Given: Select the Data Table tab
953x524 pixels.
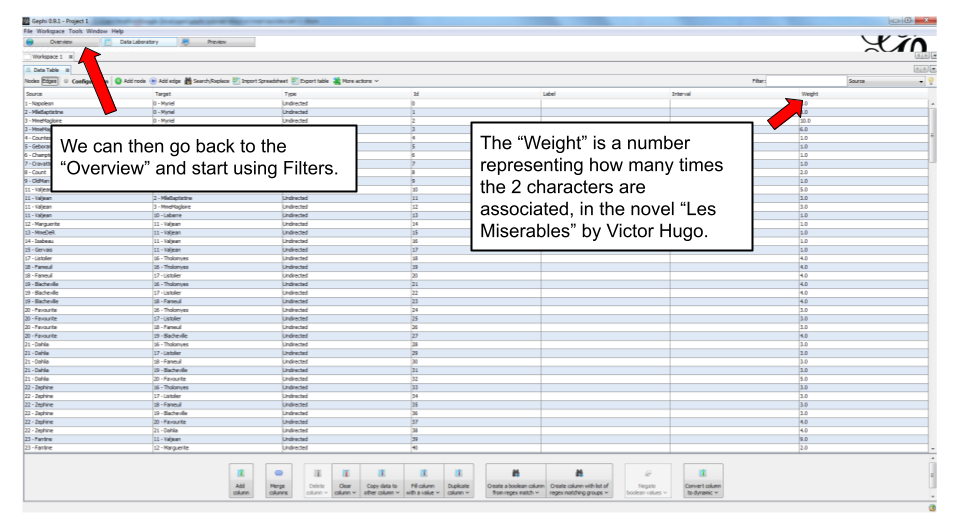Looking at the screenshot, I should [x=46, y=70].
